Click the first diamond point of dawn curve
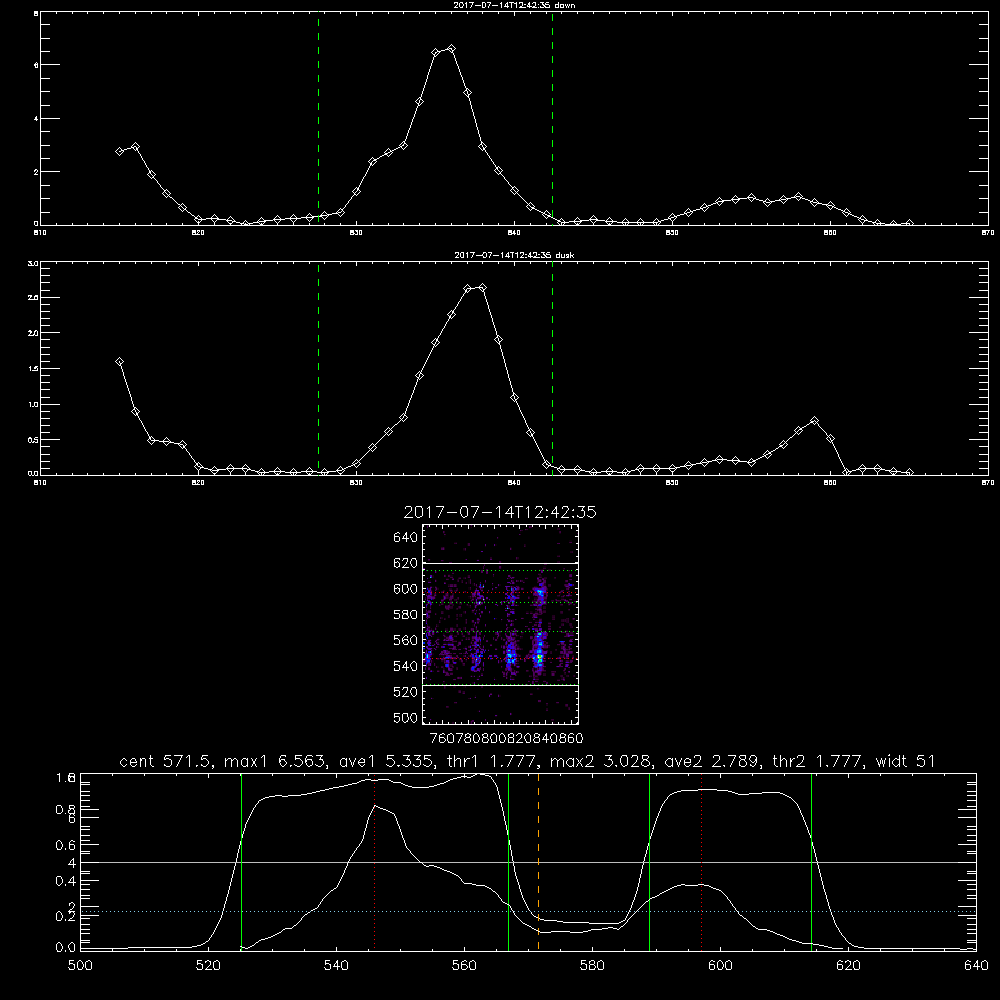Viewport: 1000px width, 1000px height. tap(119, 151)
